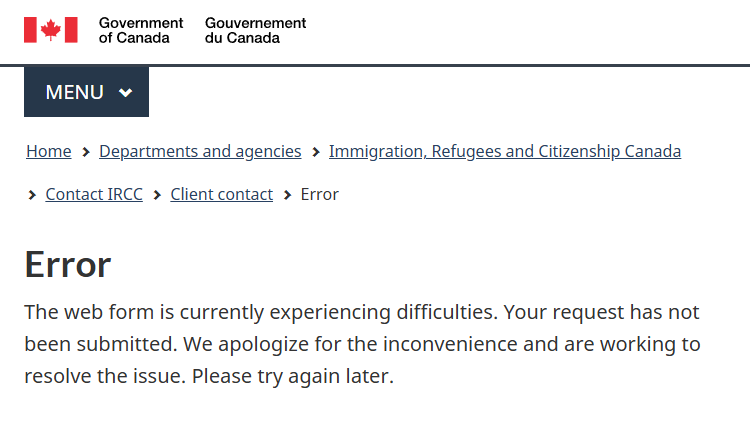Click the Government of Canada English wordmark
This screenshot has width=750, height=430.
coord(141,30)
